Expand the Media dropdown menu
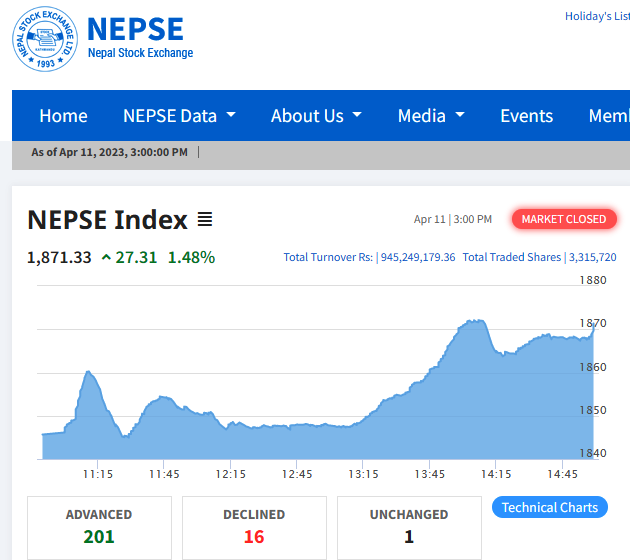 (431, 116)
